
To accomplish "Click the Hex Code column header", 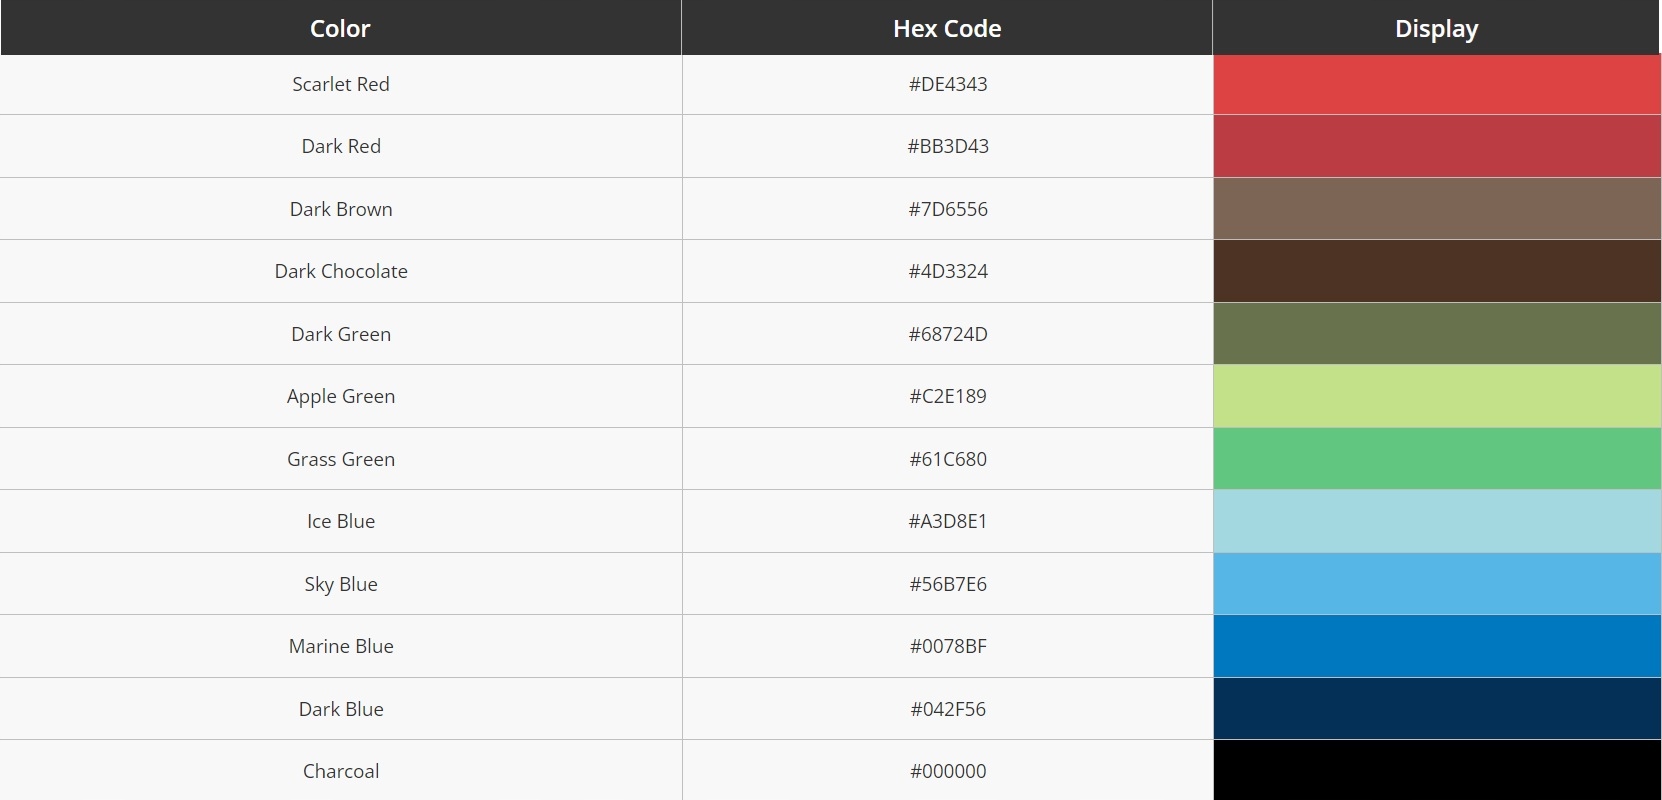I will coord(947,28).
